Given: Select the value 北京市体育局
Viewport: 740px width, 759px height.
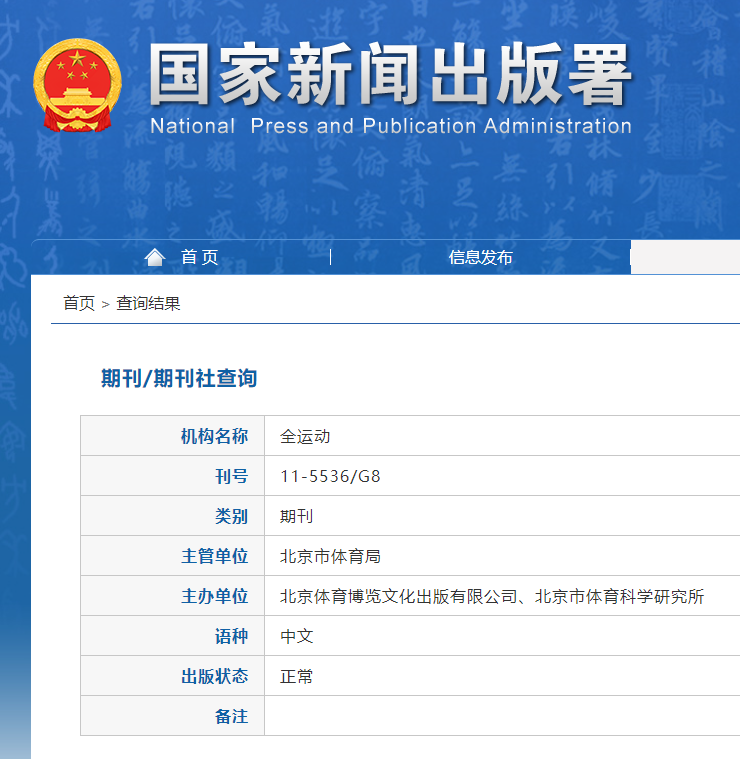Looking at the screenshot, I should point(330,557).
